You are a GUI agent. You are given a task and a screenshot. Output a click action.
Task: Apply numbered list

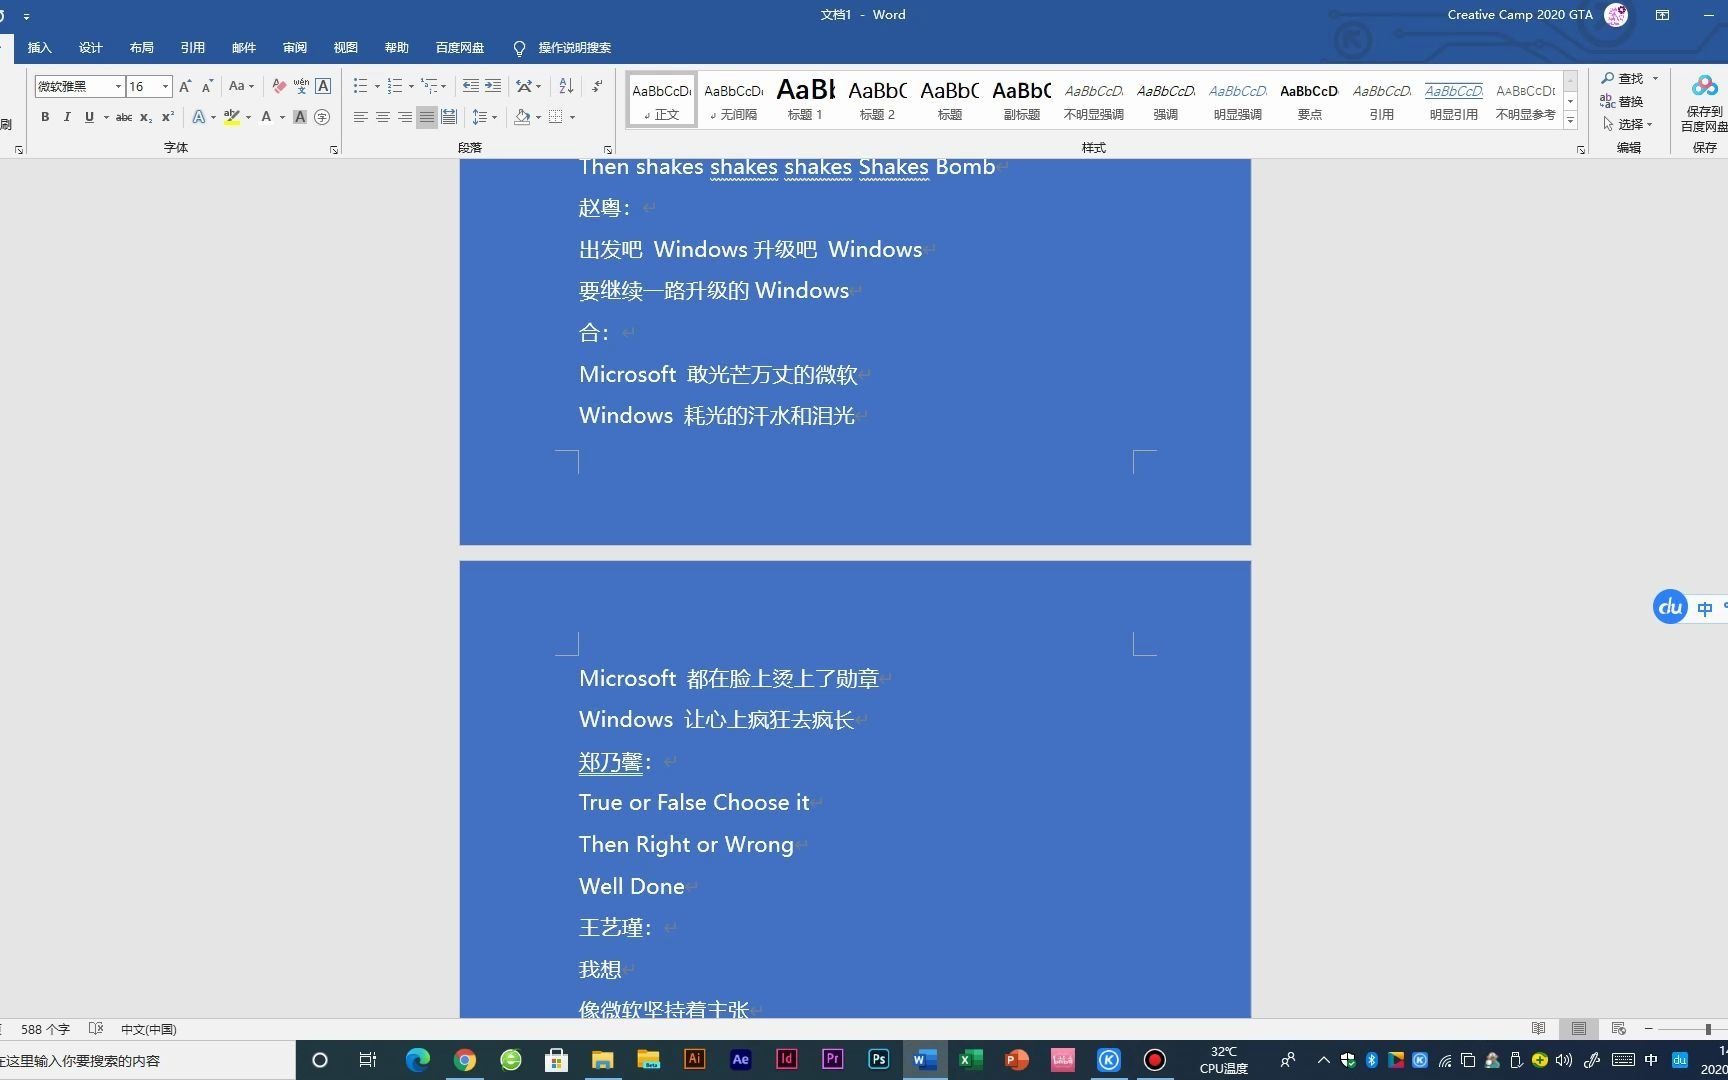click(x=395, y=86)
